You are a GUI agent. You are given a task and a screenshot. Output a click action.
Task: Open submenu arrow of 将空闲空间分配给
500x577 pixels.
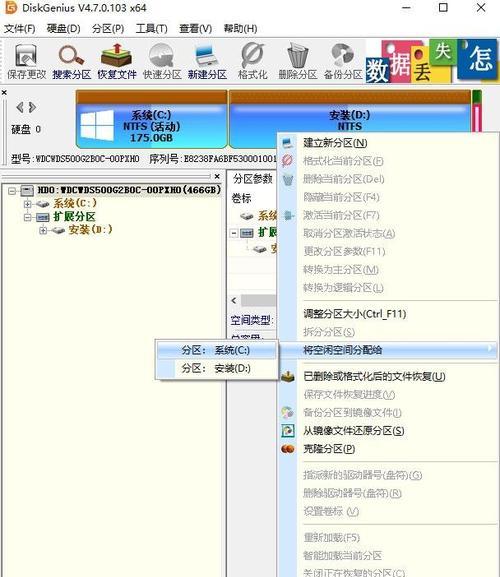(x=490, y=348)
